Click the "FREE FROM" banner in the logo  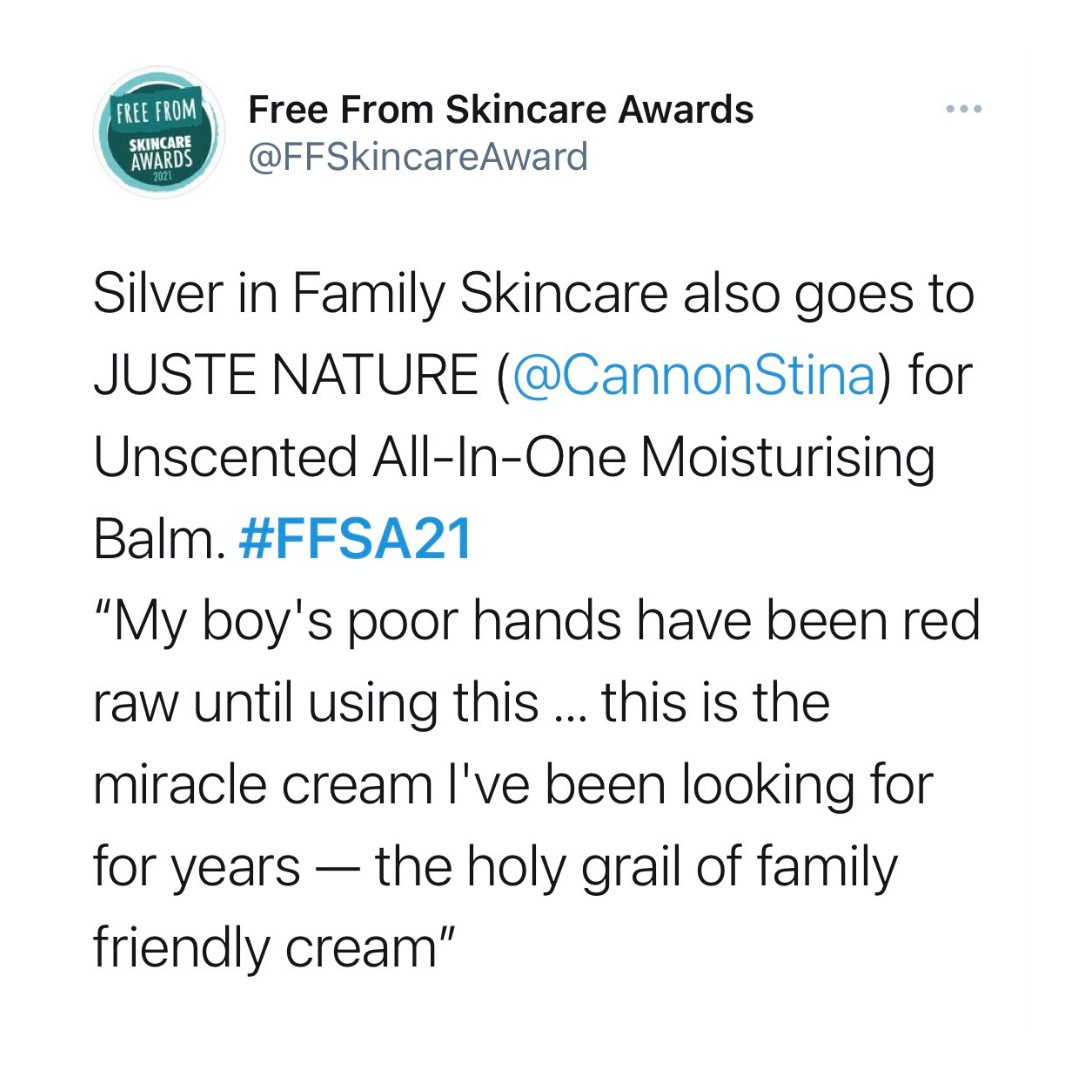156,108
